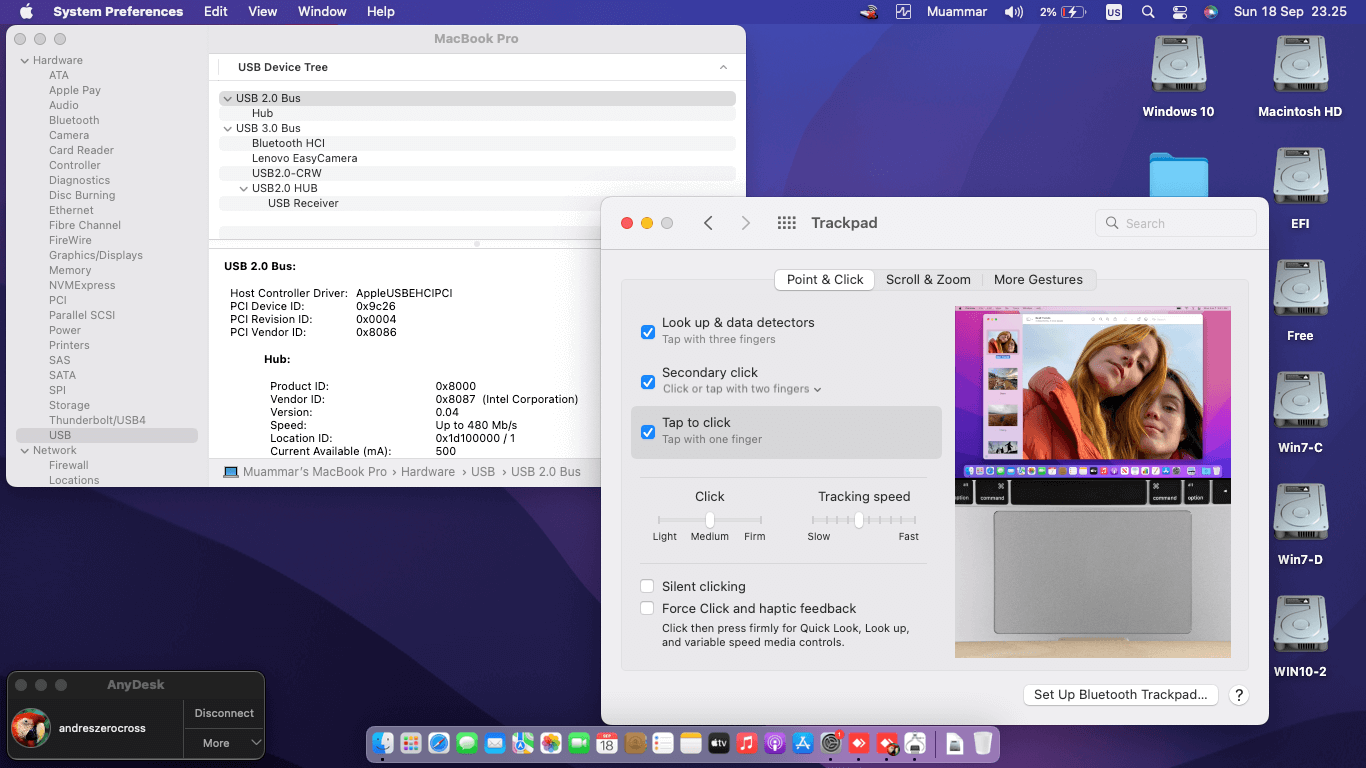Viewport: 1366px width, 768px height.
Task: Open Launchpad in the Dock
Action: coord(410,743)
